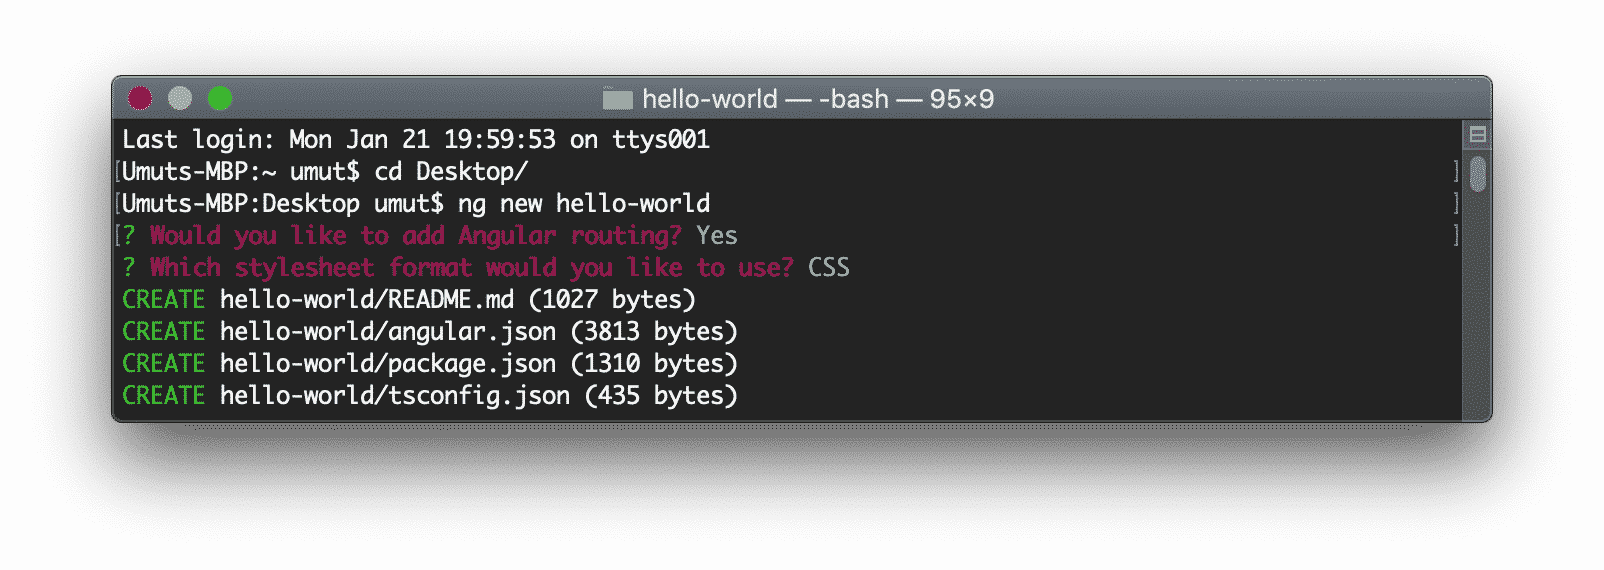Click the Last login line
This screenshot has width=1604, height=570.
click(x=416, y=139)
